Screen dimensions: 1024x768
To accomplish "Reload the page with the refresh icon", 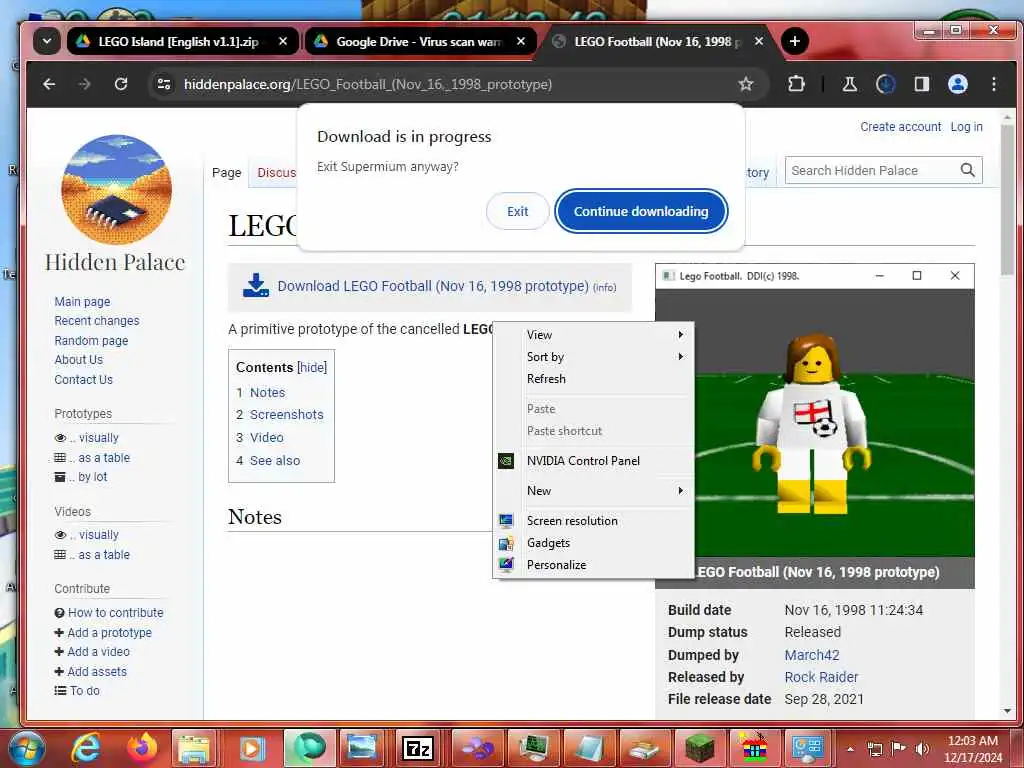I will [x=121, y=84].
